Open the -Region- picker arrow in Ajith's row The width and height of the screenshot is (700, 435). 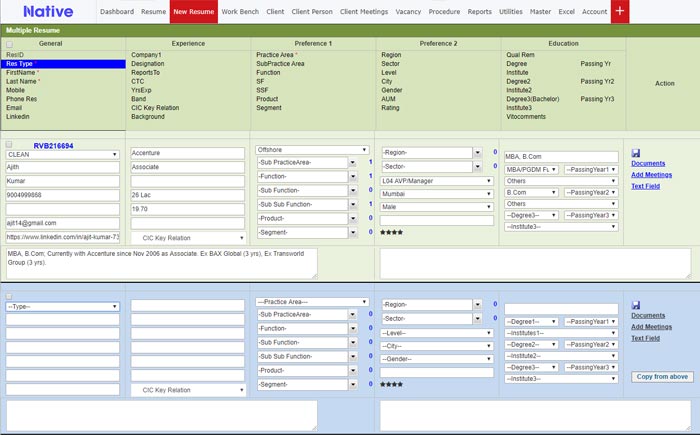click(478, 153)
